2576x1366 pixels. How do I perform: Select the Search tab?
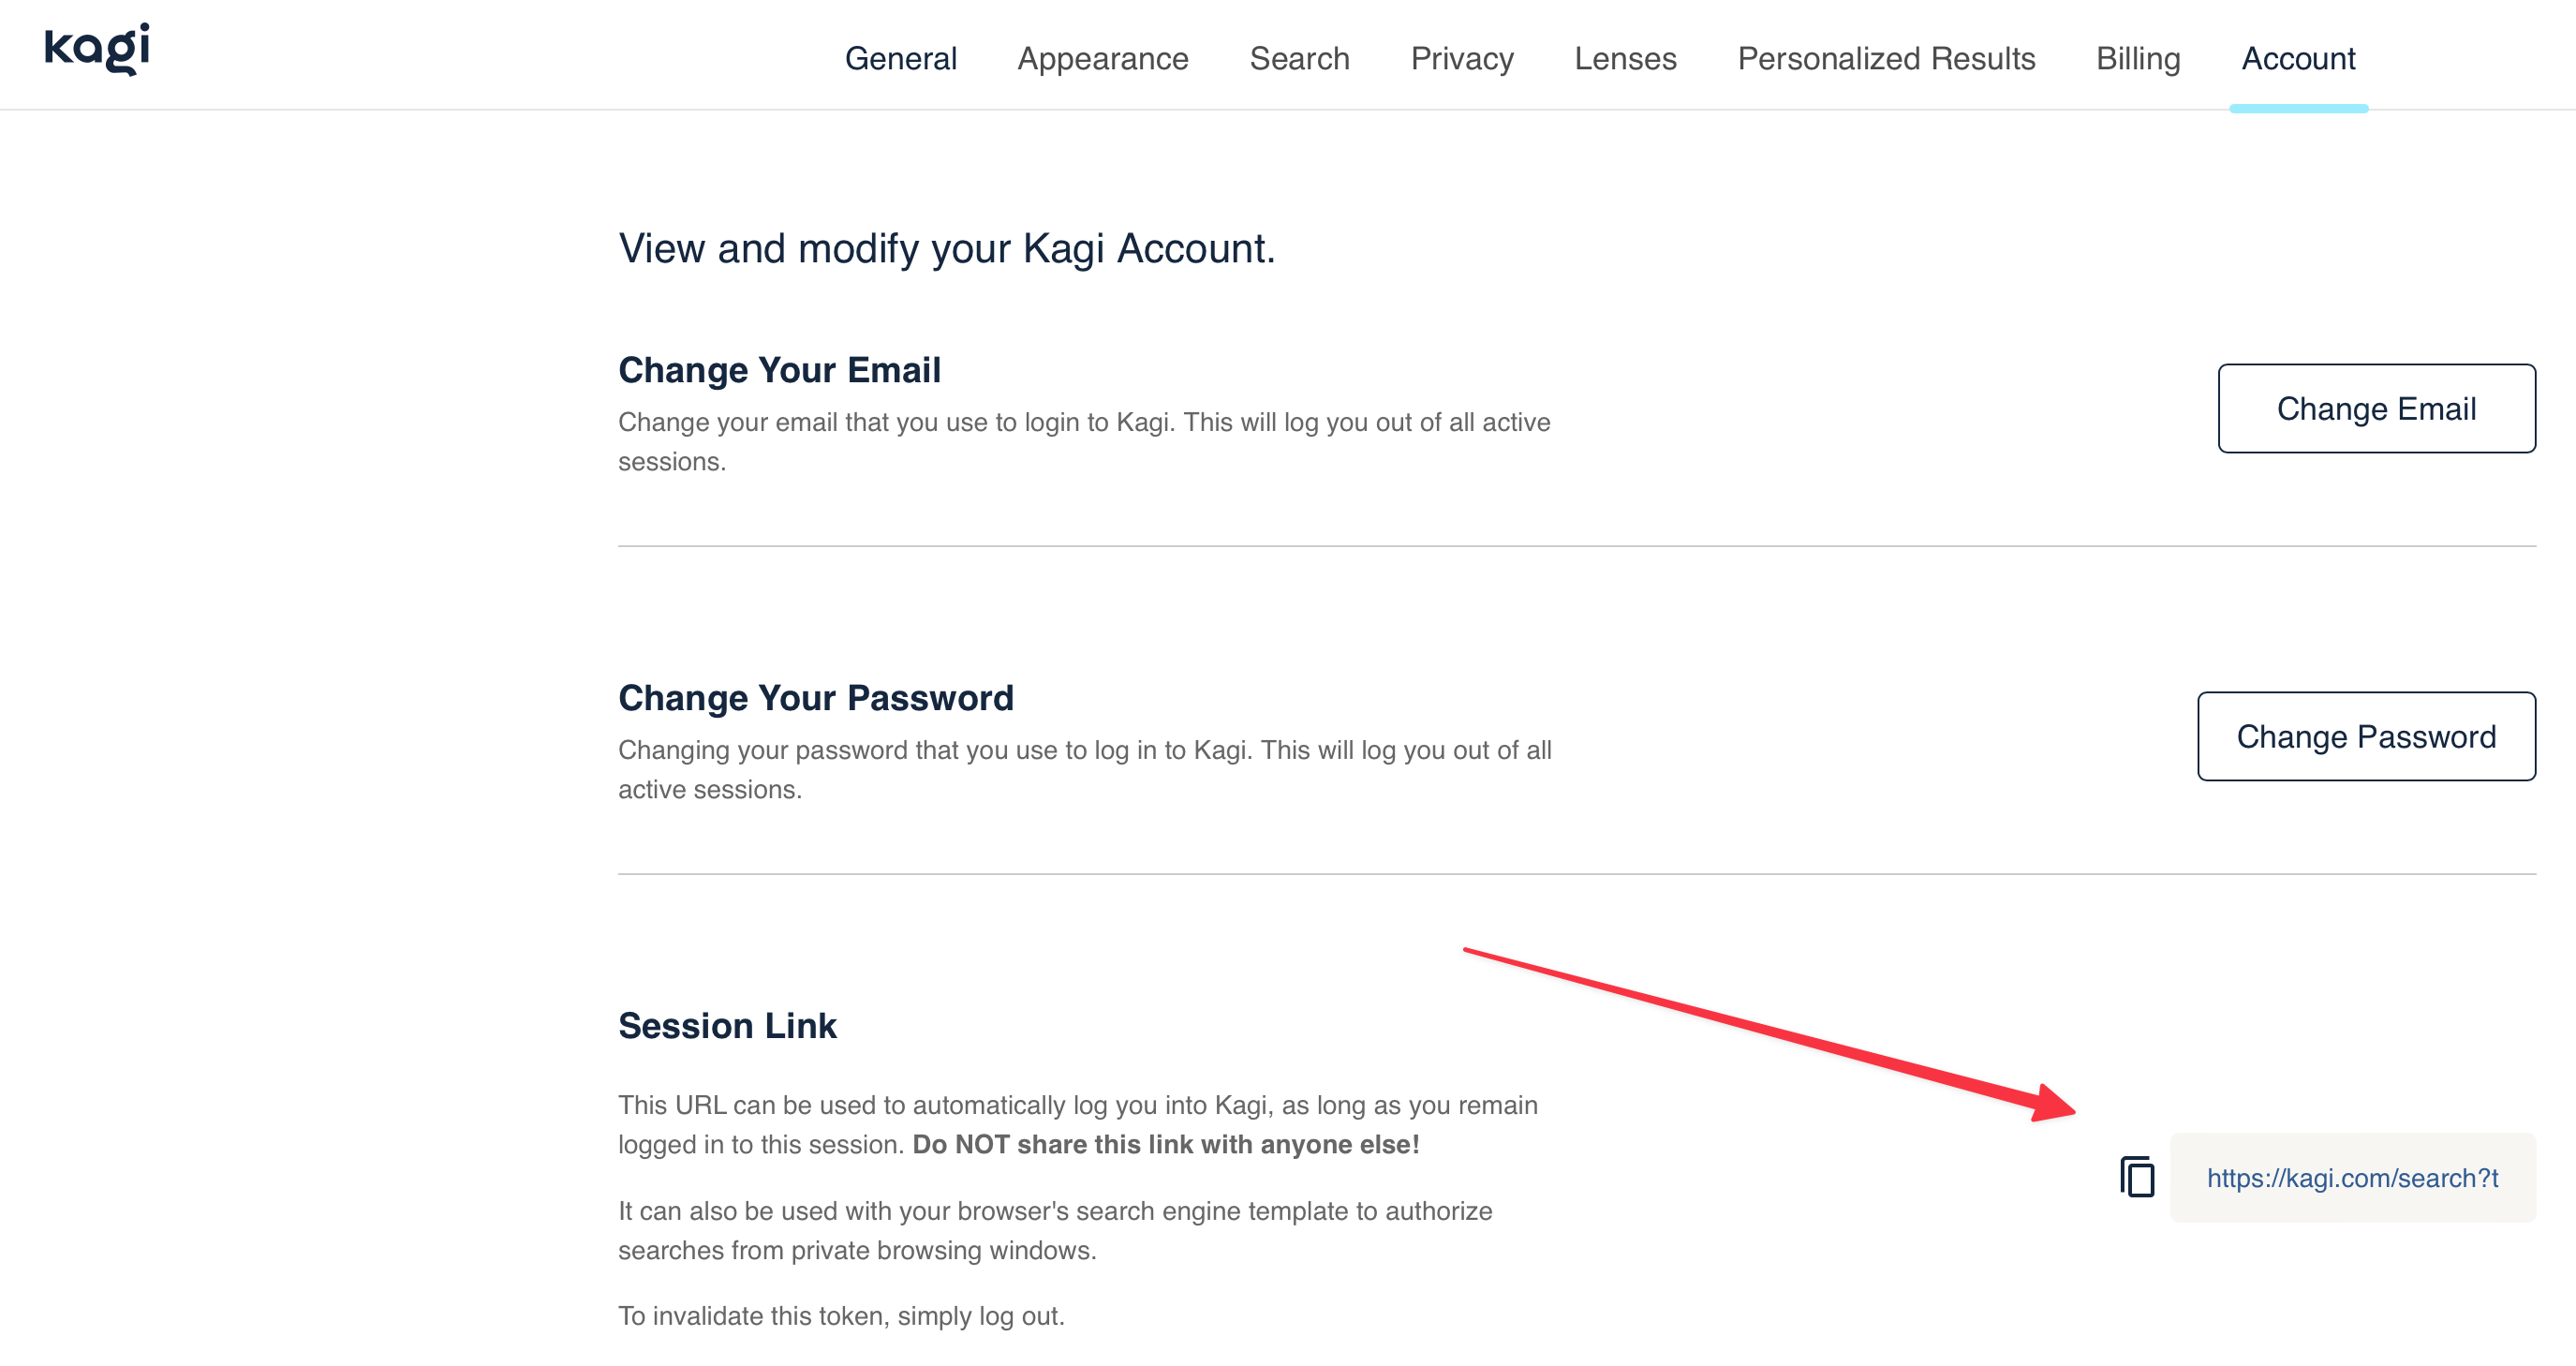pos(1299,58)
